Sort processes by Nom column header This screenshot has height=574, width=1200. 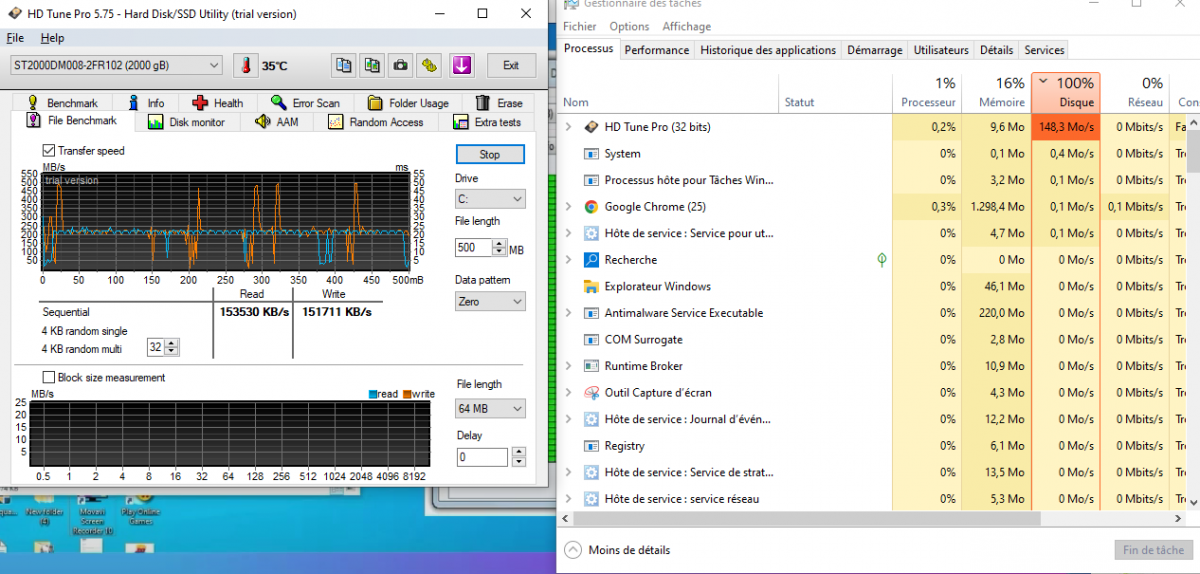pyautogui.click(x=670, y=92)
